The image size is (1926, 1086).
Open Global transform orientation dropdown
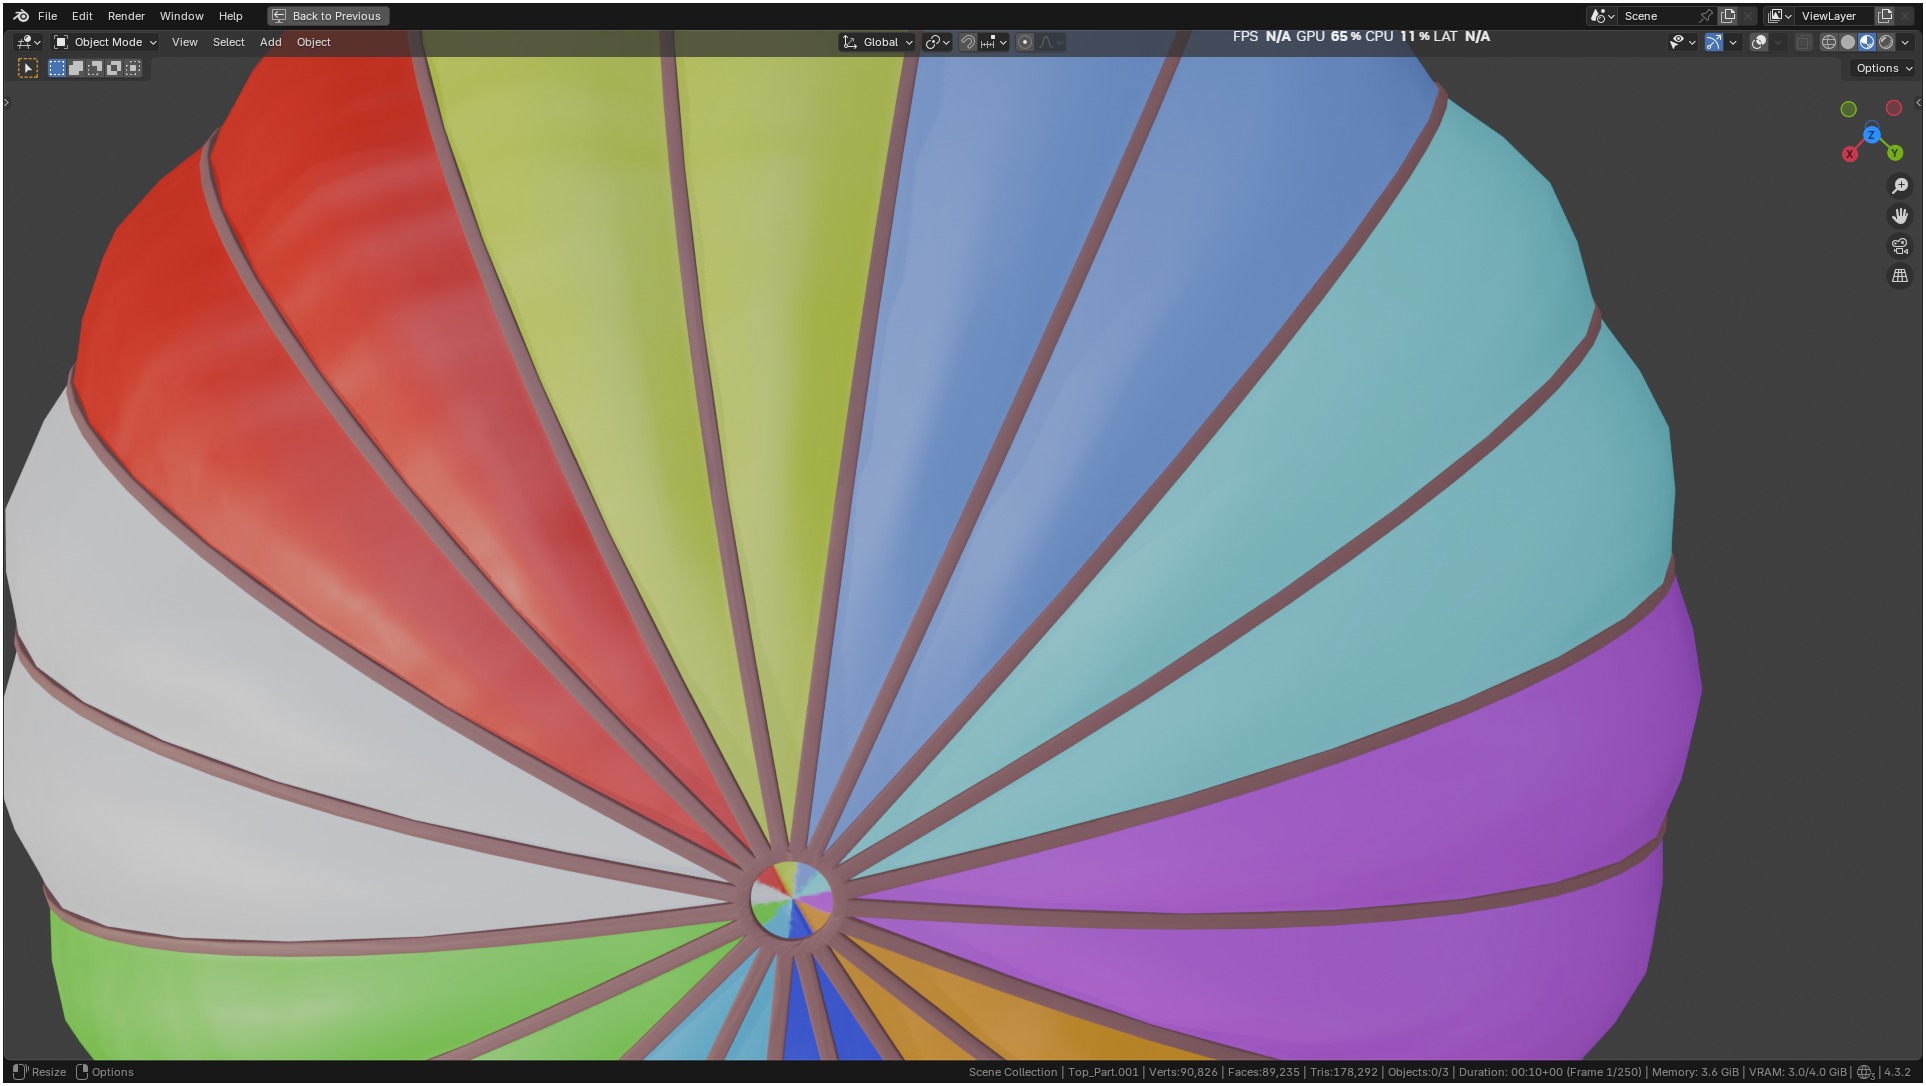coord(877,42)
